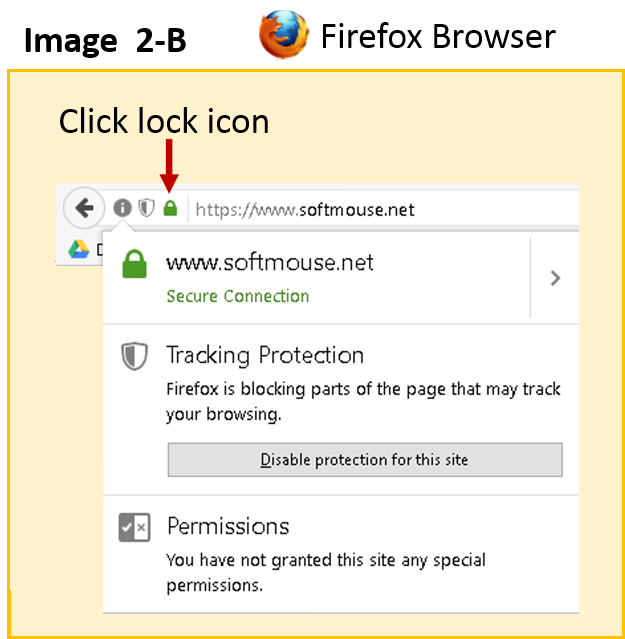Click the Permissions checkmark-and-x icon
625x639 pixels.
[134, 527]
